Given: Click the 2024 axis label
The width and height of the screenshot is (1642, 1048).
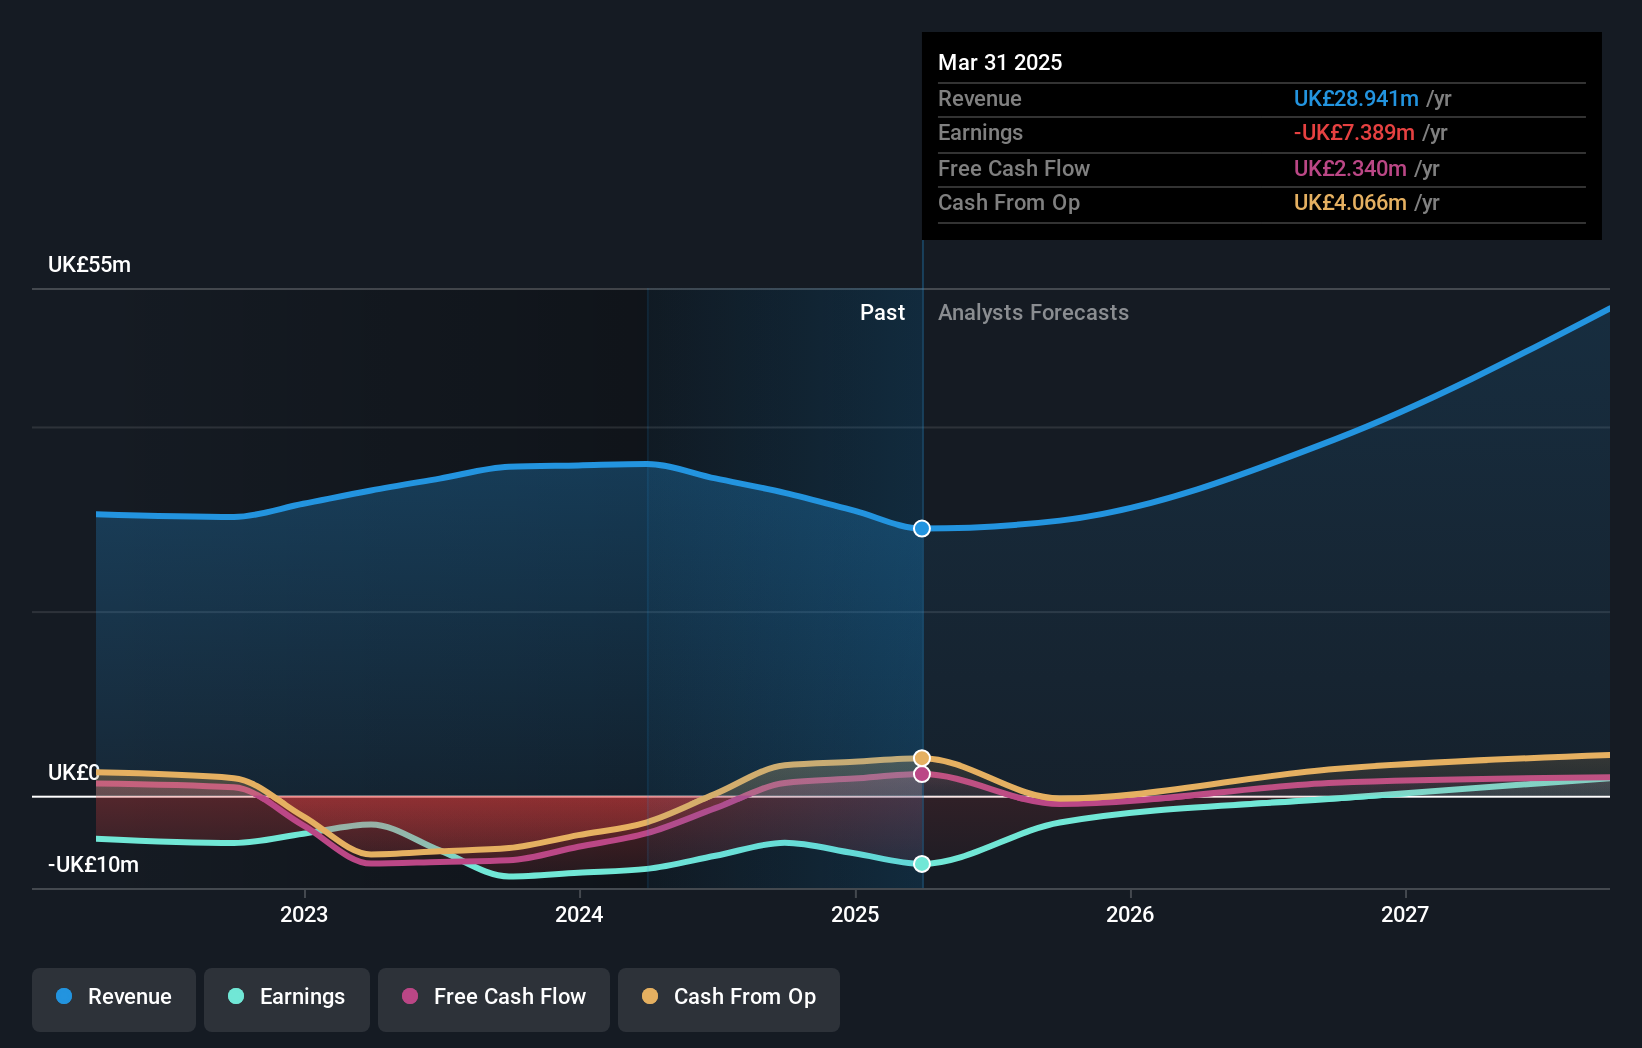Looking at the screenshot, I should (x=578, y=914).
